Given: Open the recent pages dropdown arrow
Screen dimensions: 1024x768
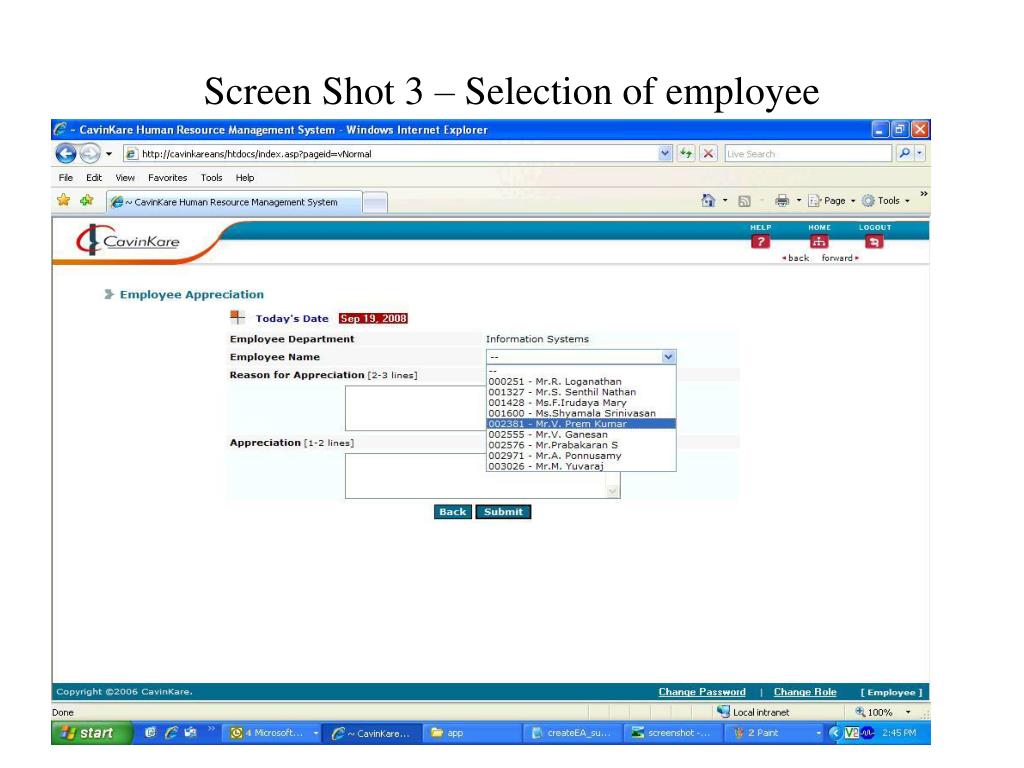Looking at the screenshot, I should click(x=109, y=154).
